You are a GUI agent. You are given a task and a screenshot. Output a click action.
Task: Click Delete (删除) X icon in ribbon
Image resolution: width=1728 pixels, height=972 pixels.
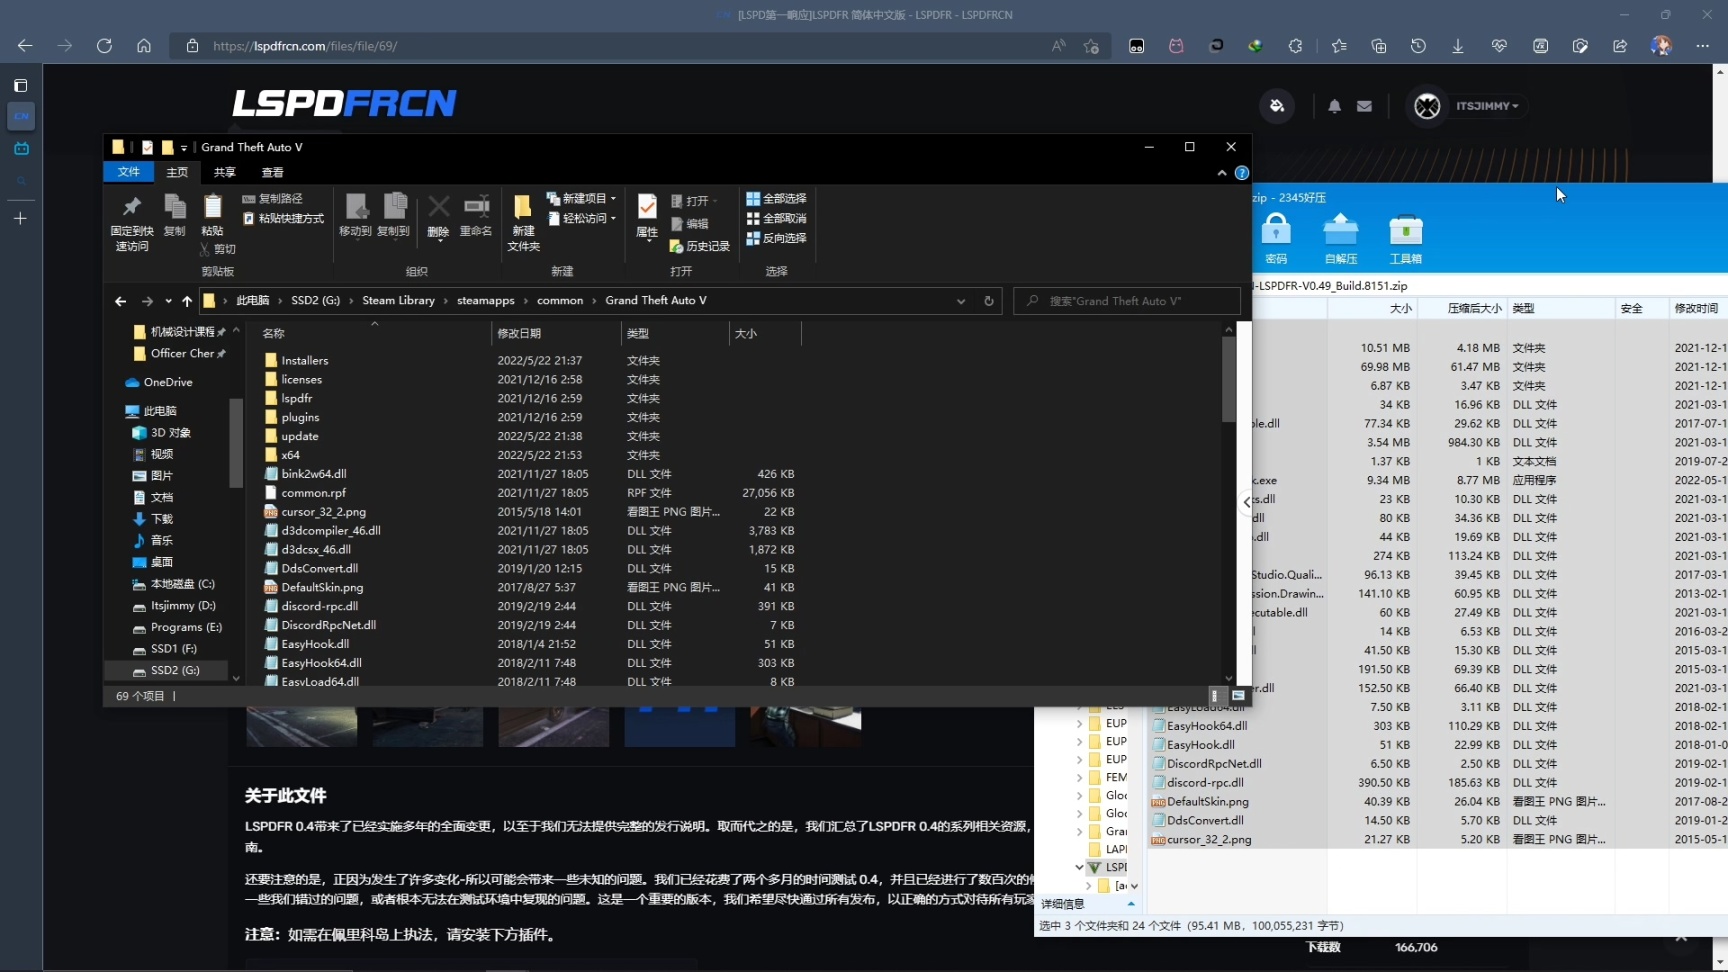coord(438,216)
